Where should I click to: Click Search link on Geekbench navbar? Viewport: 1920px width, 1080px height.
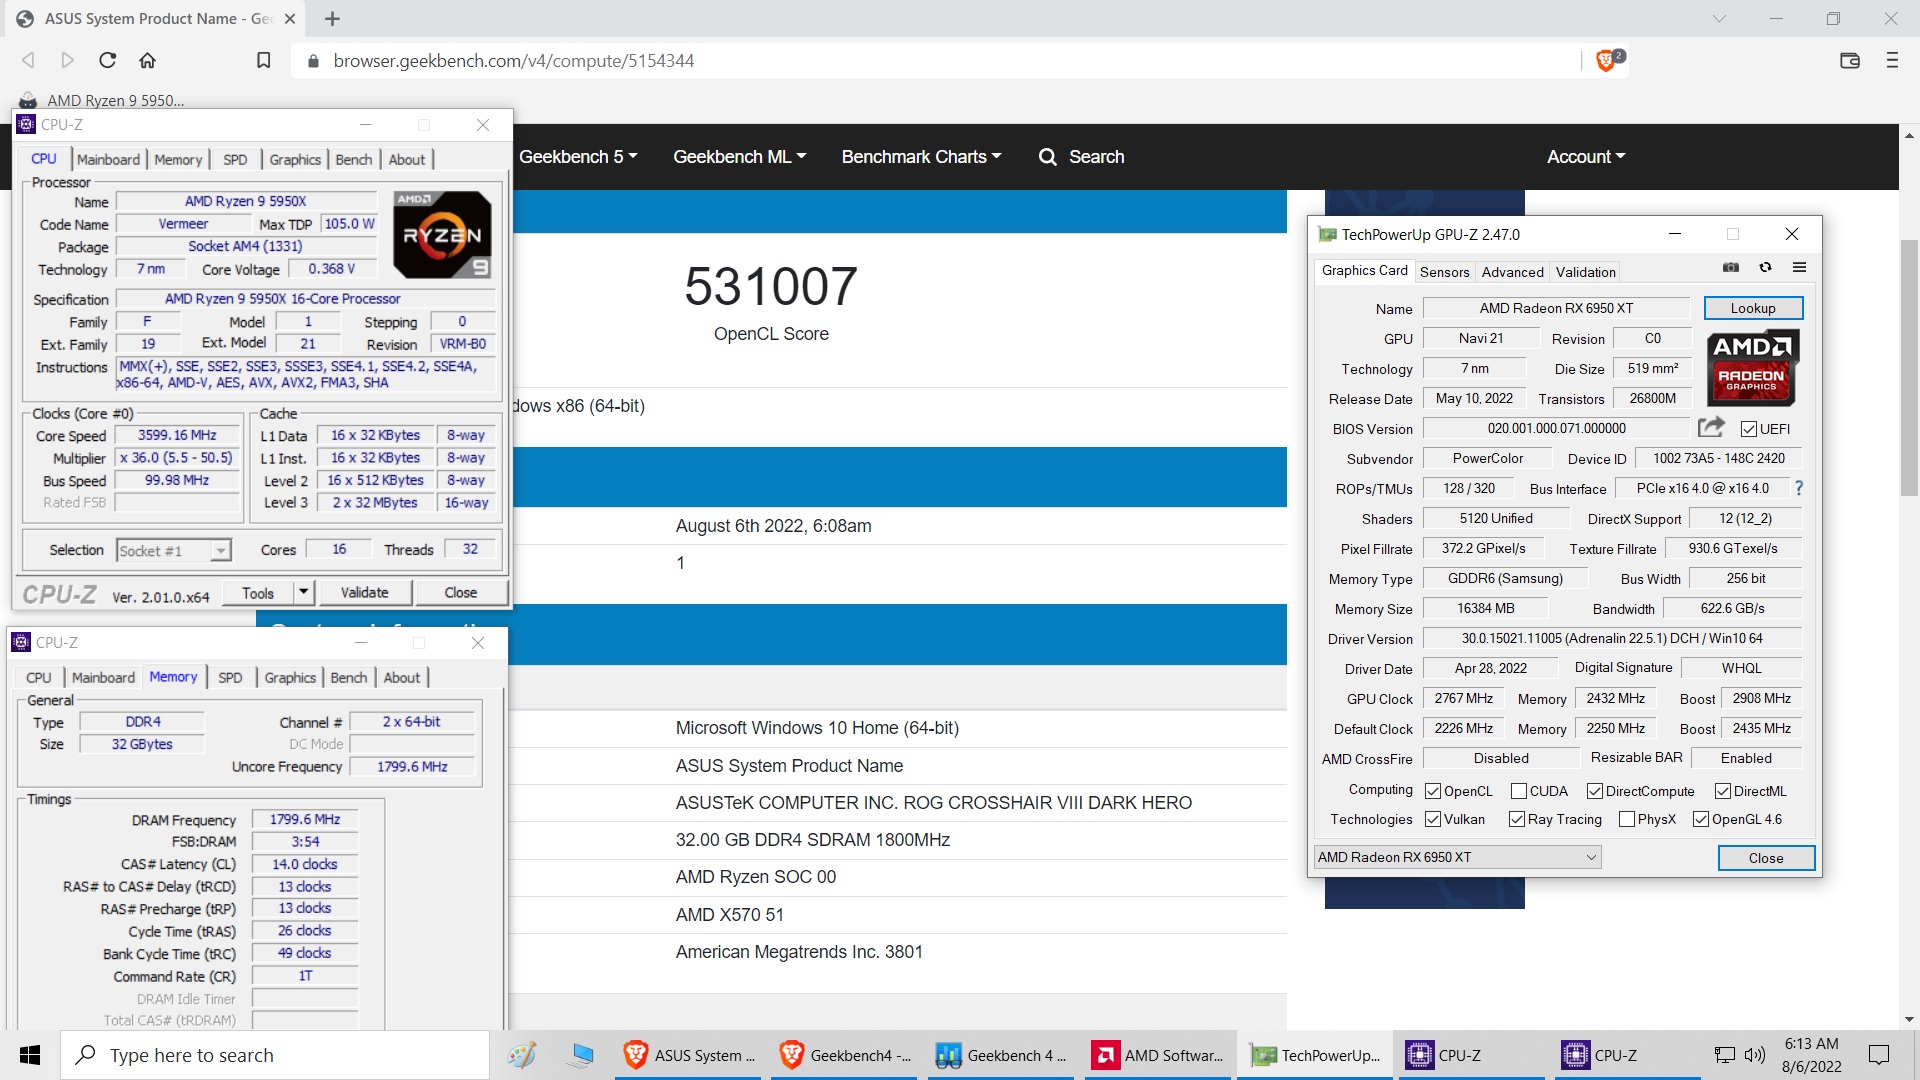1096,157
